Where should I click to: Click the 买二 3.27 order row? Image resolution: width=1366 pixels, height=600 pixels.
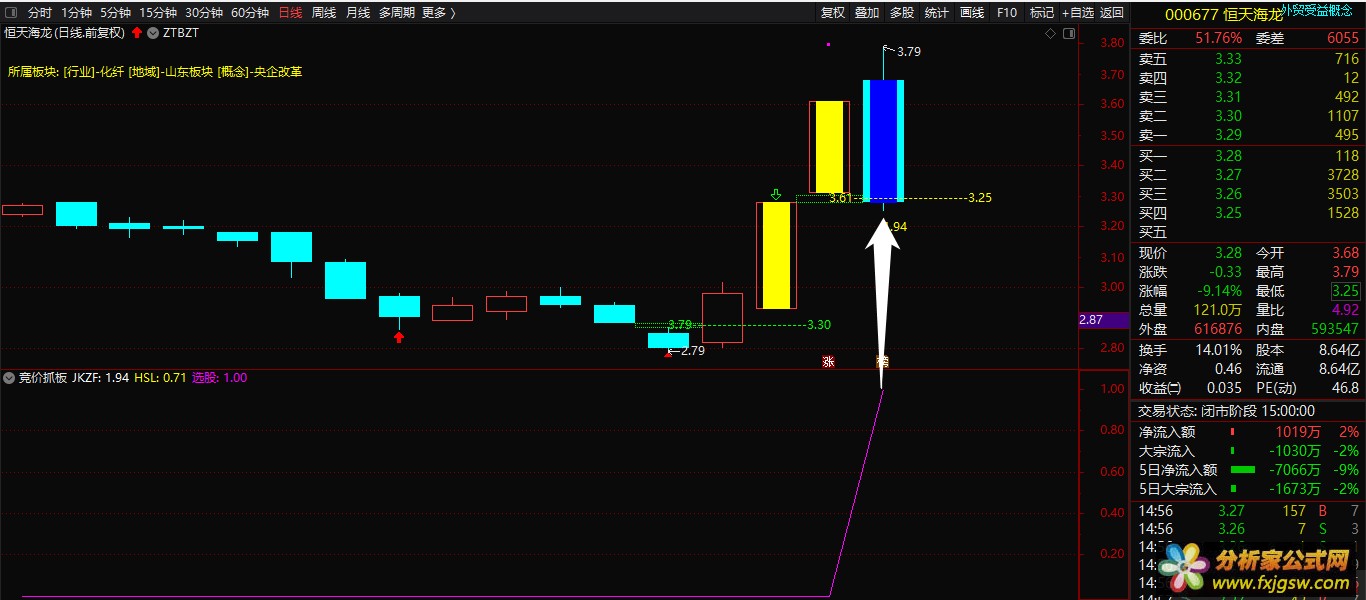click(x=1248, y=174)
